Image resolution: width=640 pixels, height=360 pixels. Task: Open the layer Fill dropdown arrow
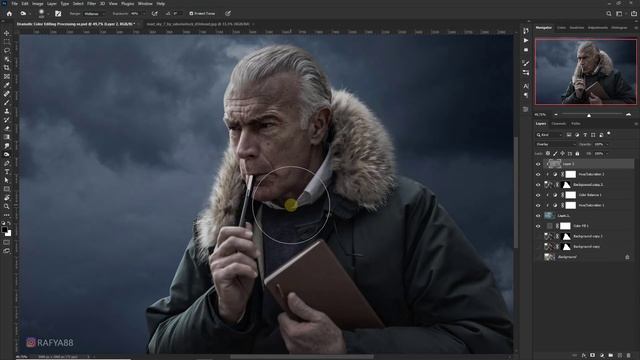[607, 154]
